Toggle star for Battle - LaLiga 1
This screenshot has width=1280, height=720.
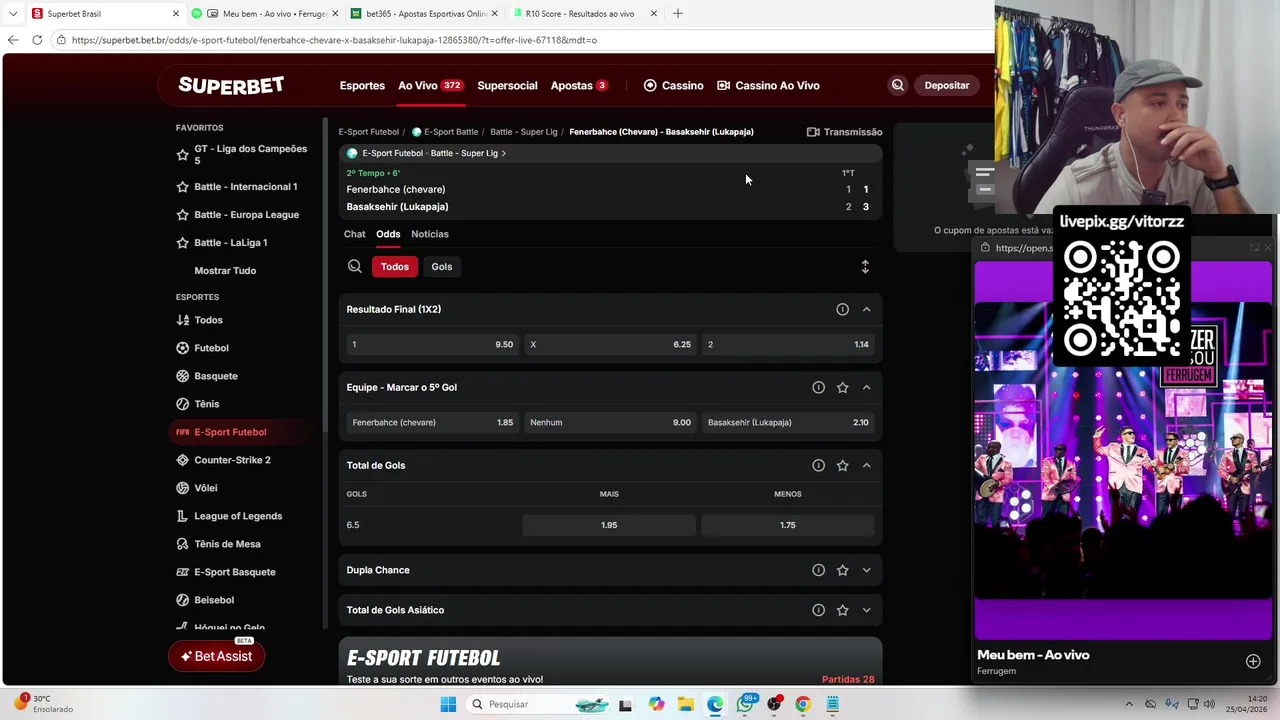tap(182, 243)
